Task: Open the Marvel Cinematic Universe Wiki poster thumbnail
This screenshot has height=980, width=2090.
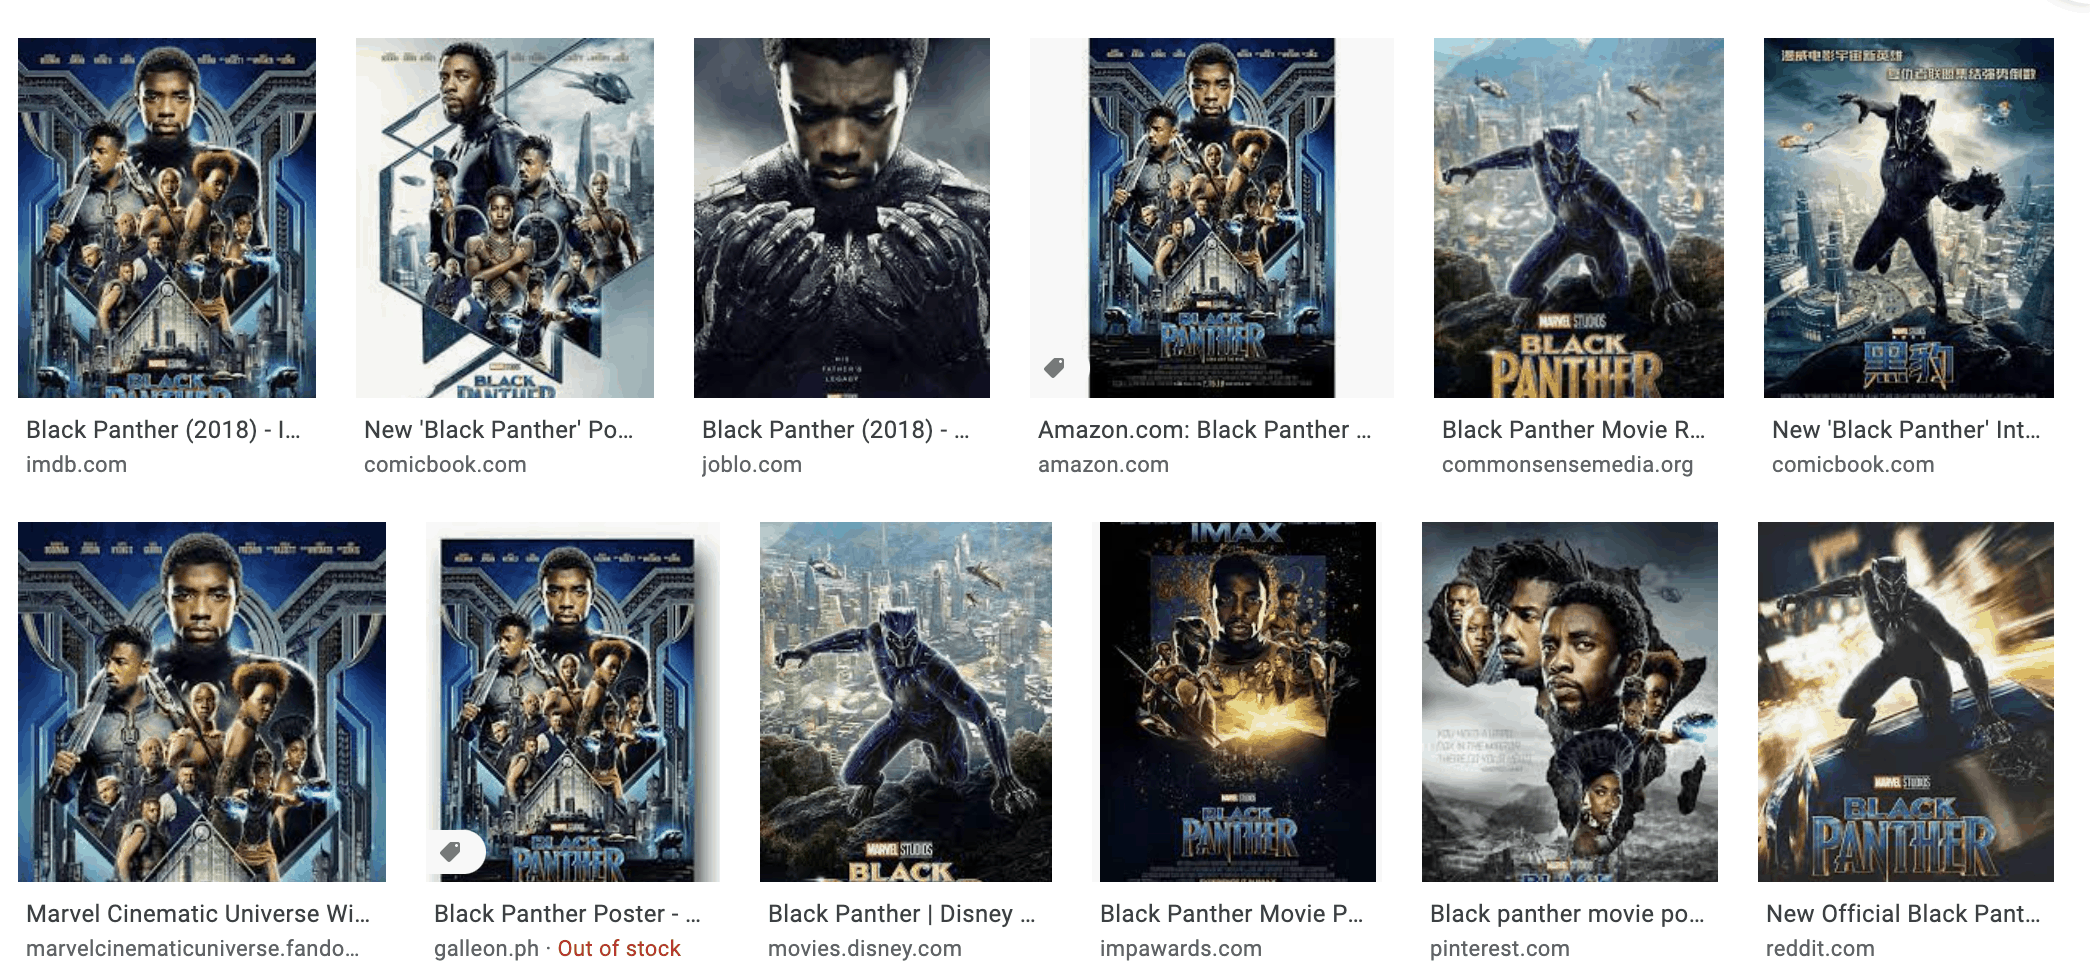Action: coord(202,702)
